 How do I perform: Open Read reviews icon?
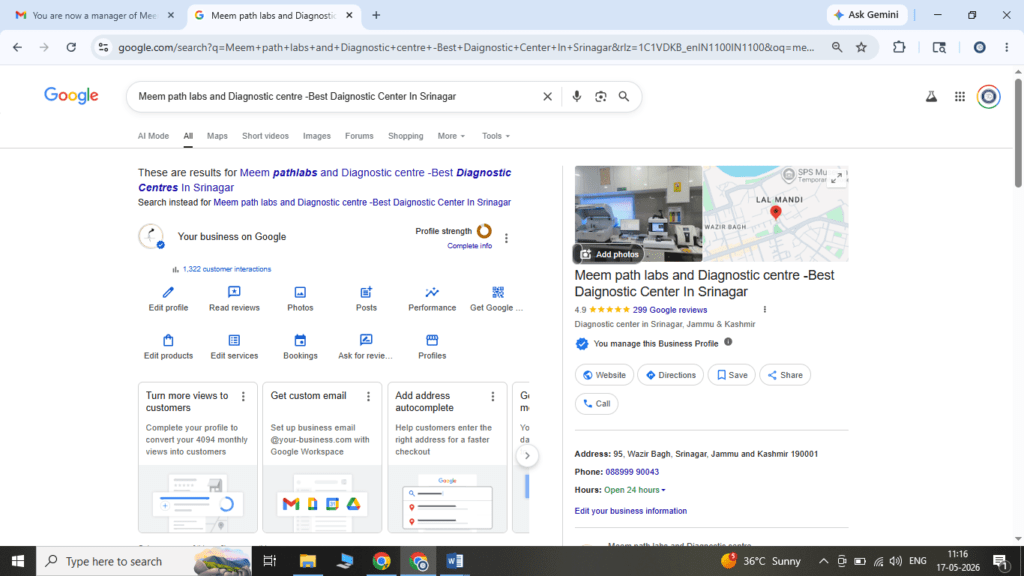click(x=234, y=292)
